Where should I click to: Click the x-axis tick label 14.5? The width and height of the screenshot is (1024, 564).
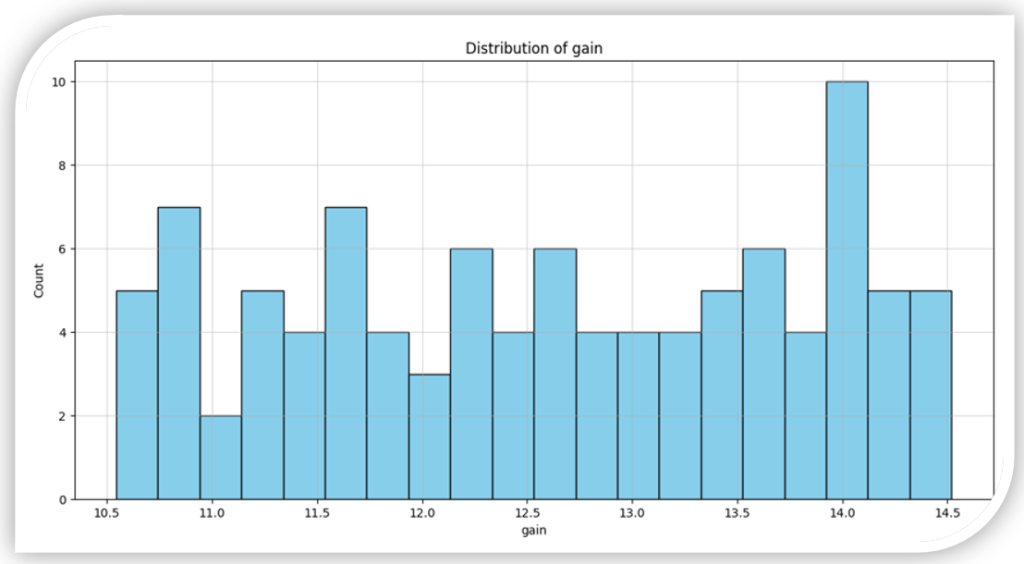(948, 513)
